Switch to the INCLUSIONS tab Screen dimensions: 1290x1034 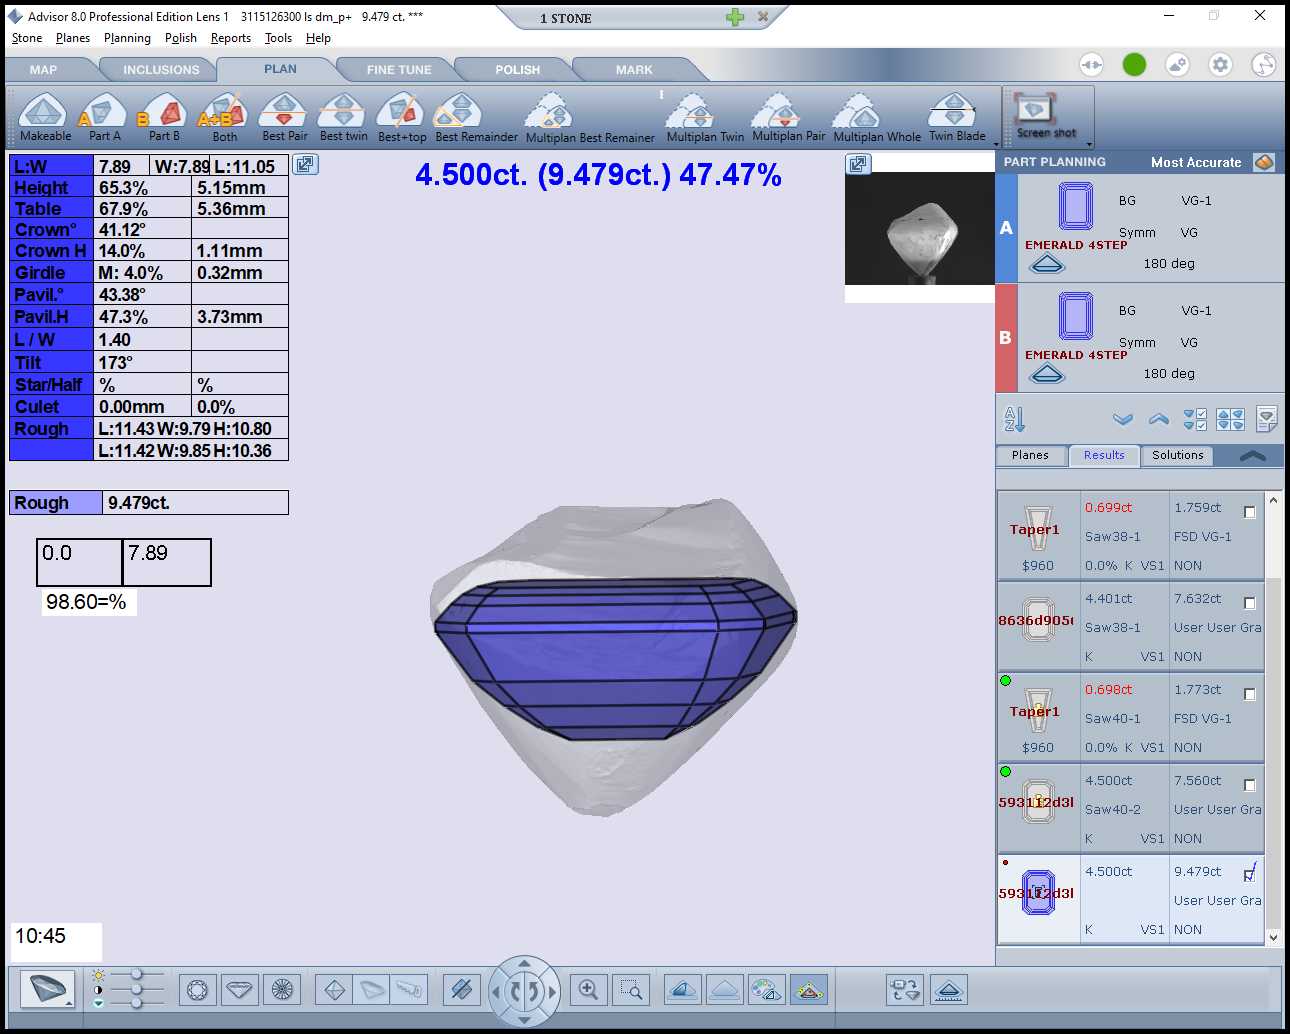[x=161, y=70]
